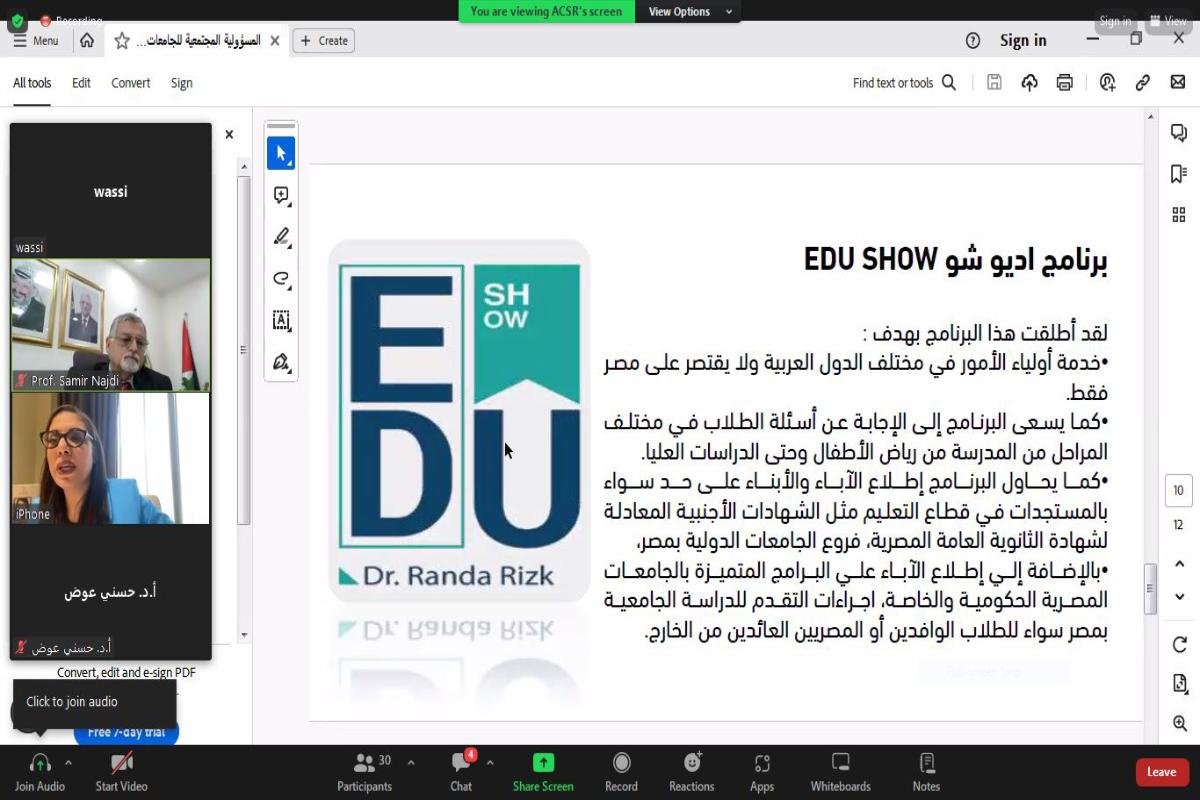Select the أ.د. حسني عوض participant tile
1200x800 pixels.
(x=111, y=592)
